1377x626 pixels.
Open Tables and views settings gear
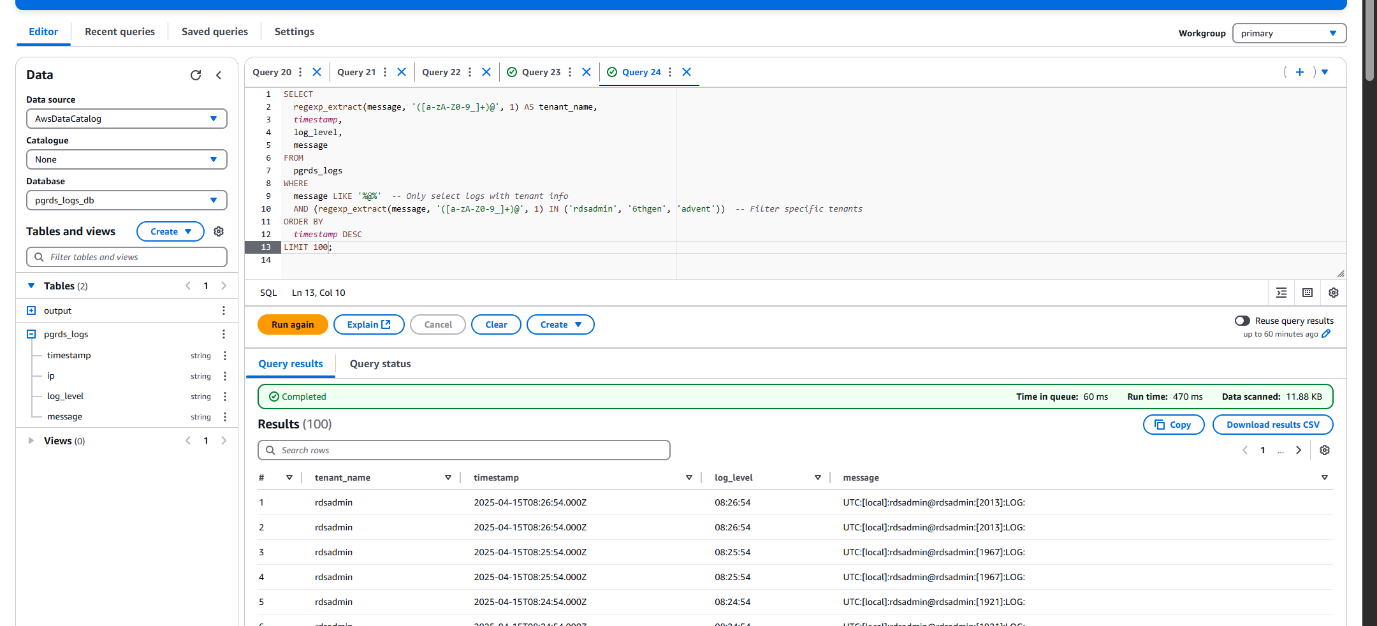[x=219, y=231]
